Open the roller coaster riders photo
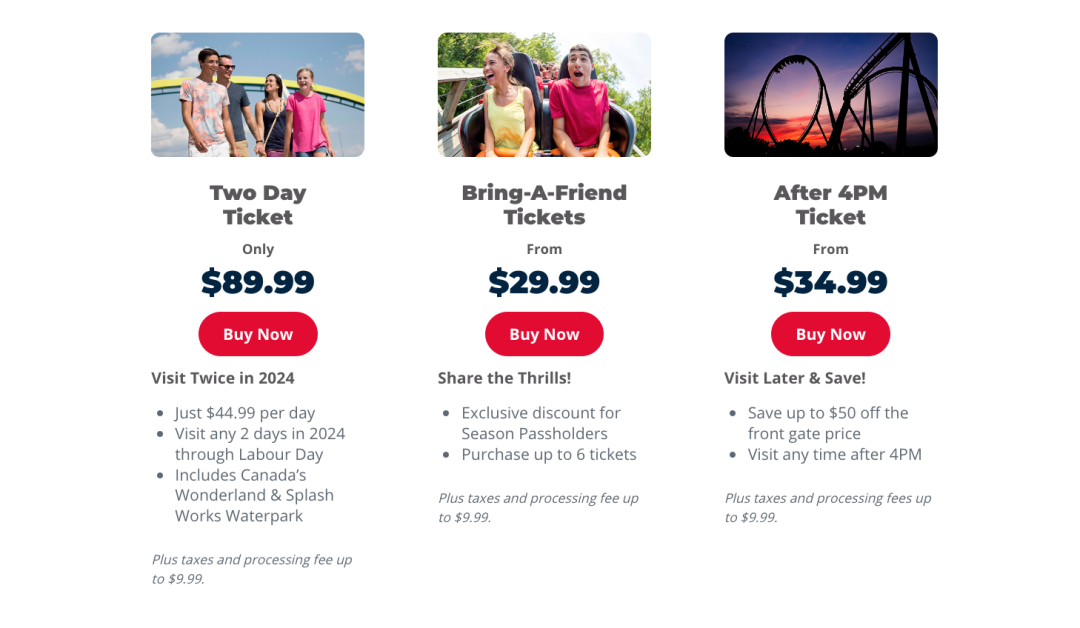This screenshot has height=628, width=1080. (544, 94)
